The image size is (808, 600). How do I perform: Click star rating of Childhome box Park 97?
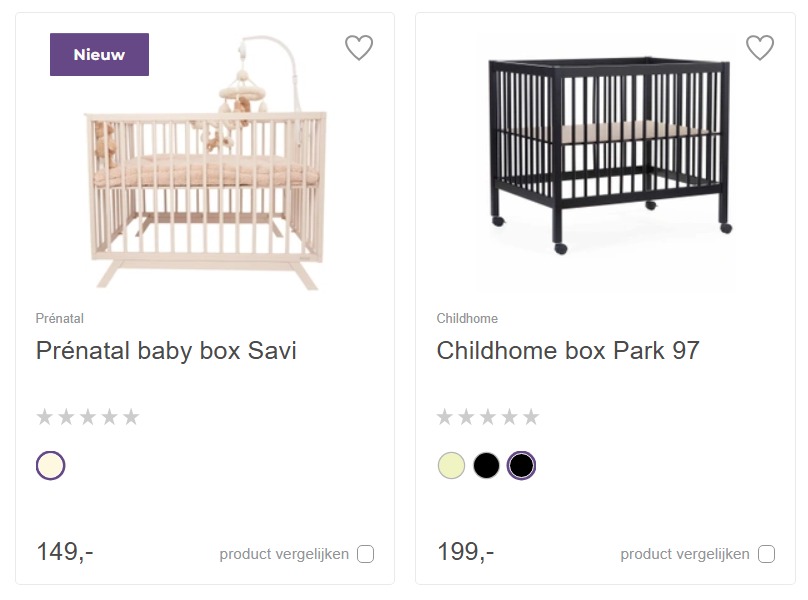[488, 416]
